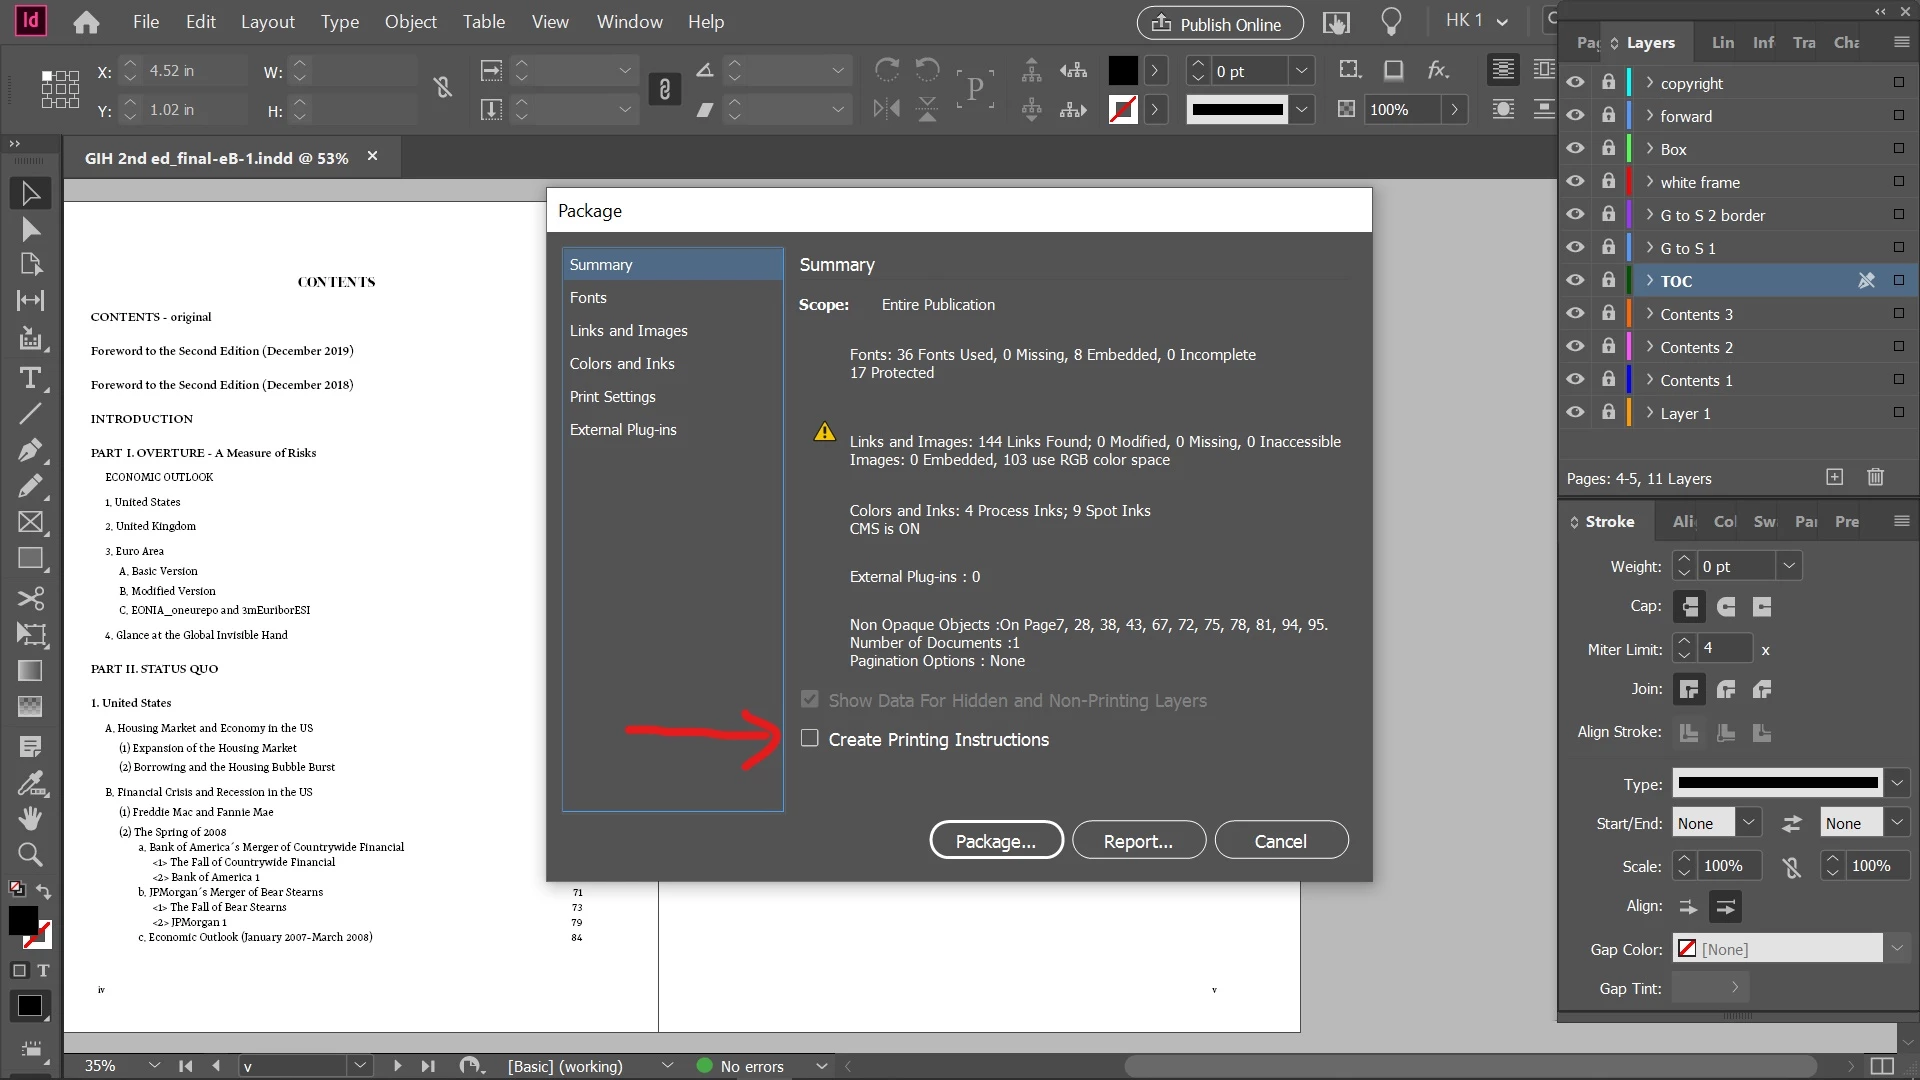Select Links and Images in Package list

628,331
